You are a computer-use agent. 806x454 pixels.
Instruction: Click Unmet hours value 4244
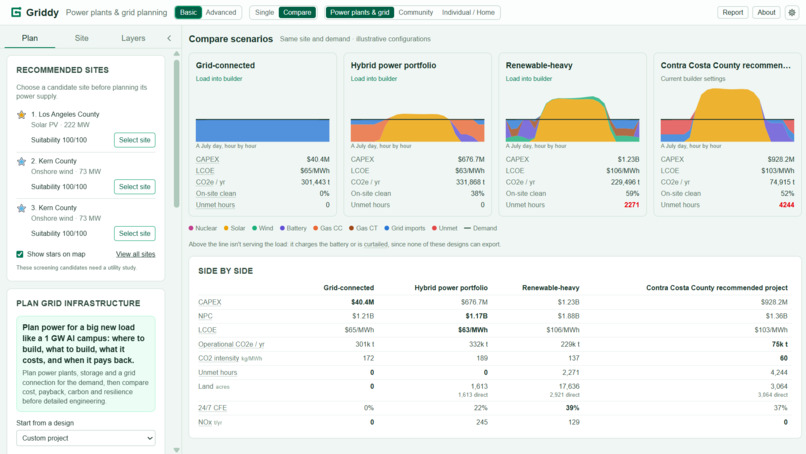pos(786,205)
